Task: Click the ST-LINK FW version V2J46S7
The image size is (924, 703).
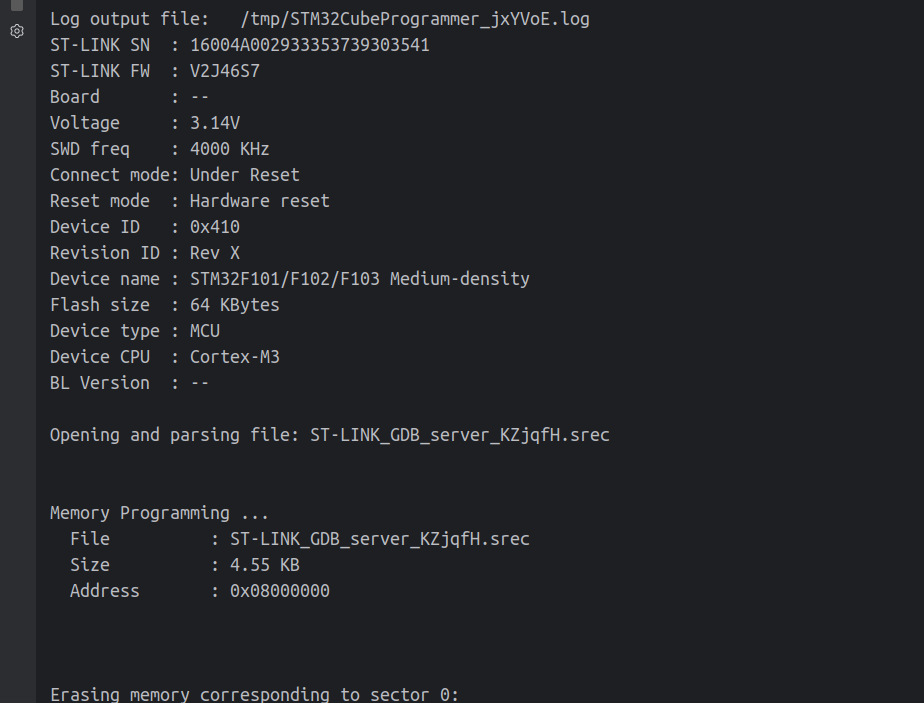Action: (225, 71)
